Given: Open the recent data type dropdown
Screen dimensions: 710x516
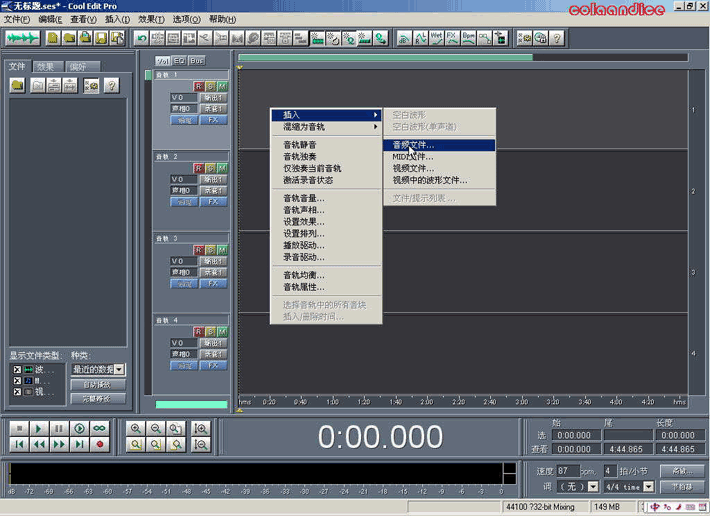Looking at the screenshot, I should (x=119, y=370).
